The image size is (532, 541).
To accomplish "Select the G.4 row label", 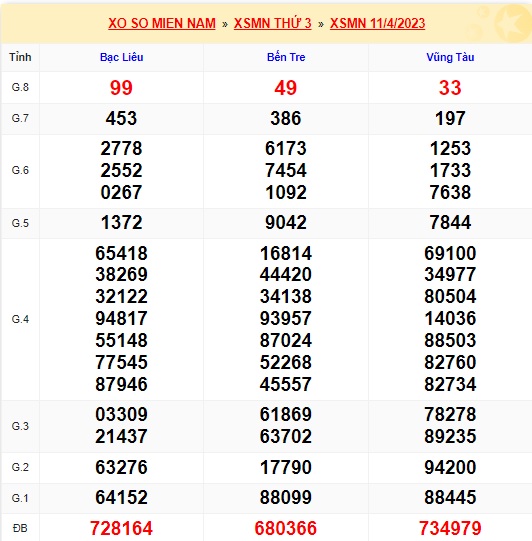I will [x=20, y=319].
